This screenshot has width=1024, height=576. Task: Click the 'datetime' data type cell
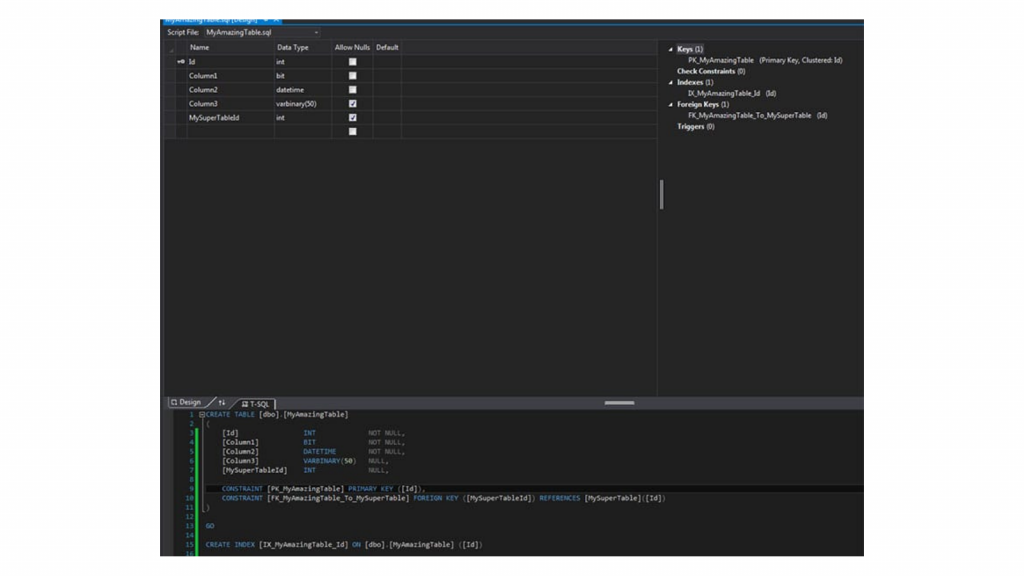pyautogui.click(x=303, y=89)
